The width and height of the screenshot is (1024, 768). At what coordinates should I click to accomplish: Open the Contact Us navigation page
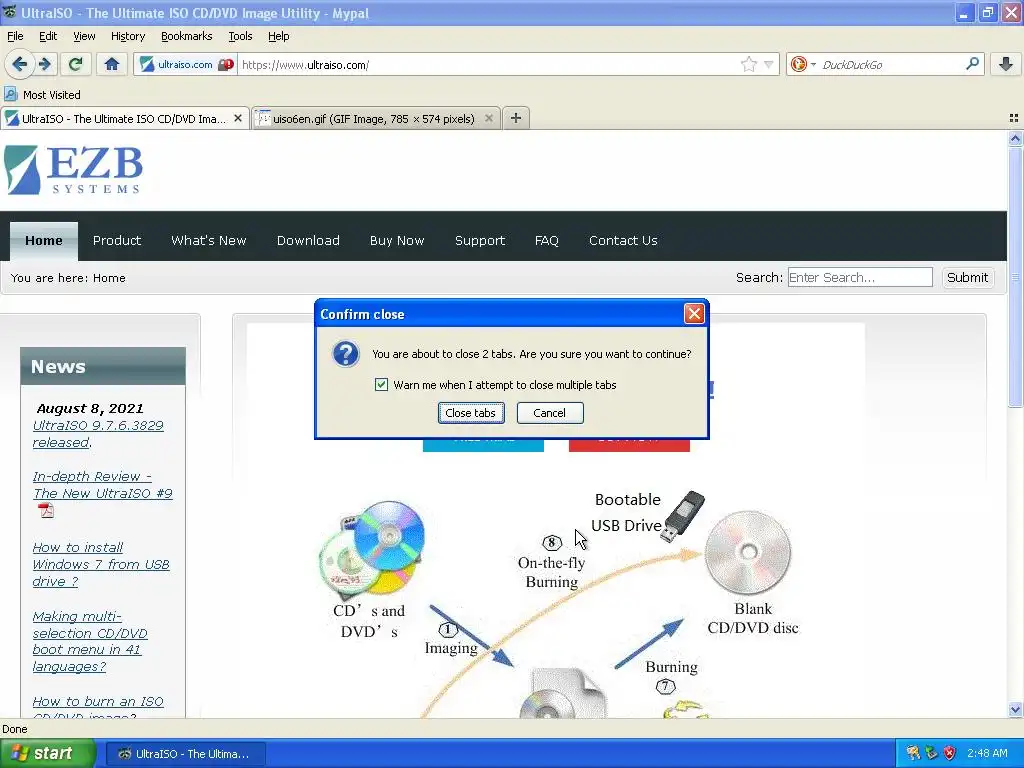(623, 240)
